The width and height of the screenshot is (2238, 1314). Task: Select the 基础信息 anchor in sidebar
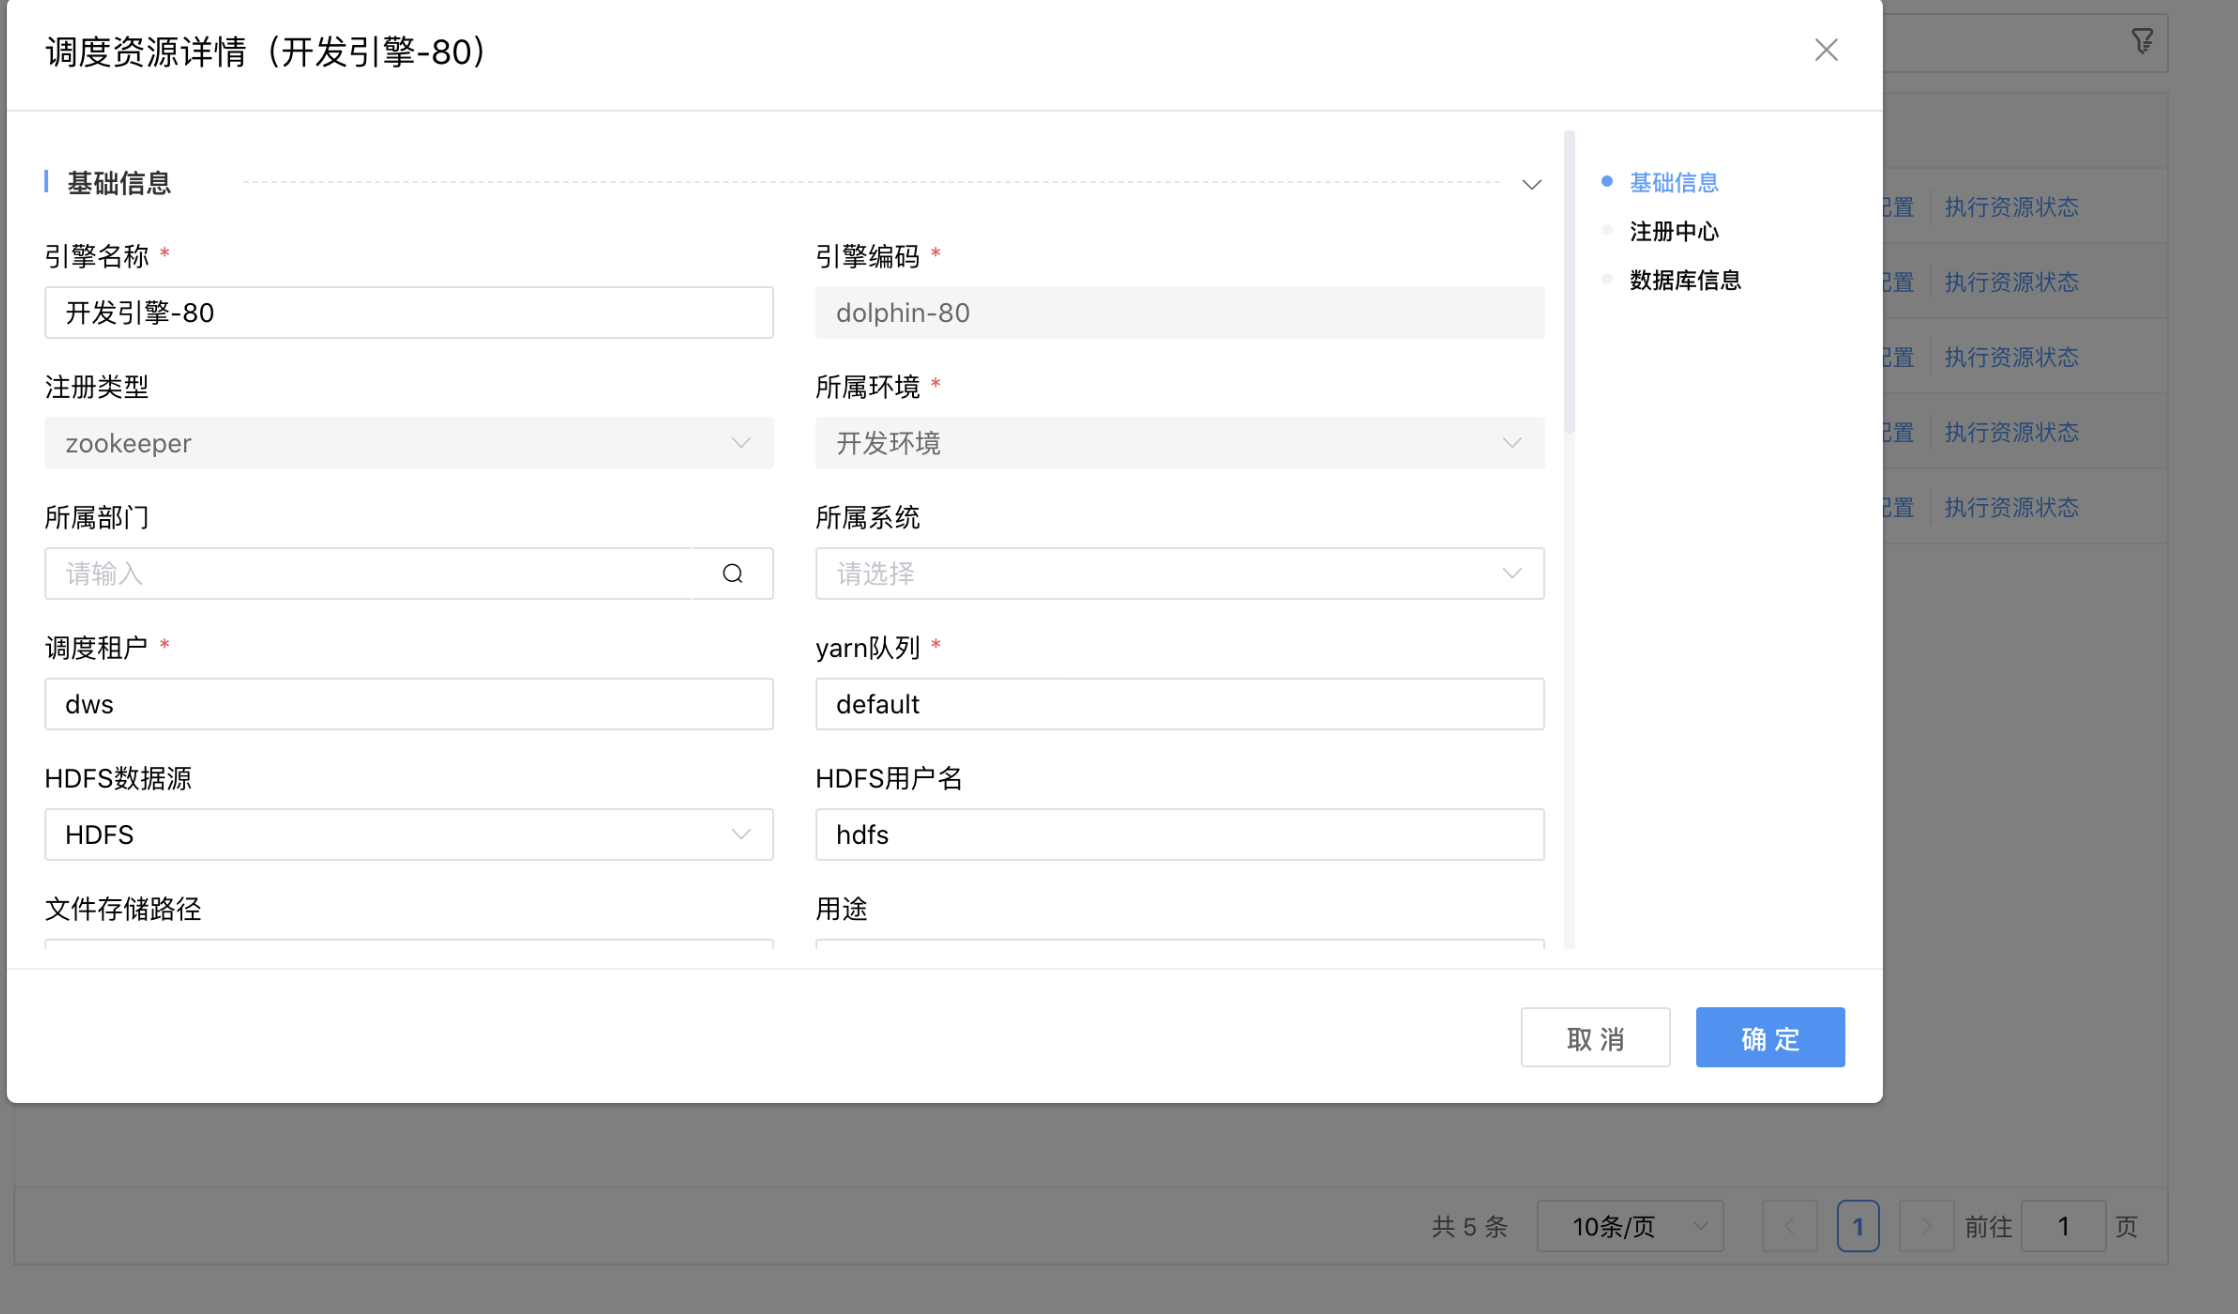coord(1673,182)
